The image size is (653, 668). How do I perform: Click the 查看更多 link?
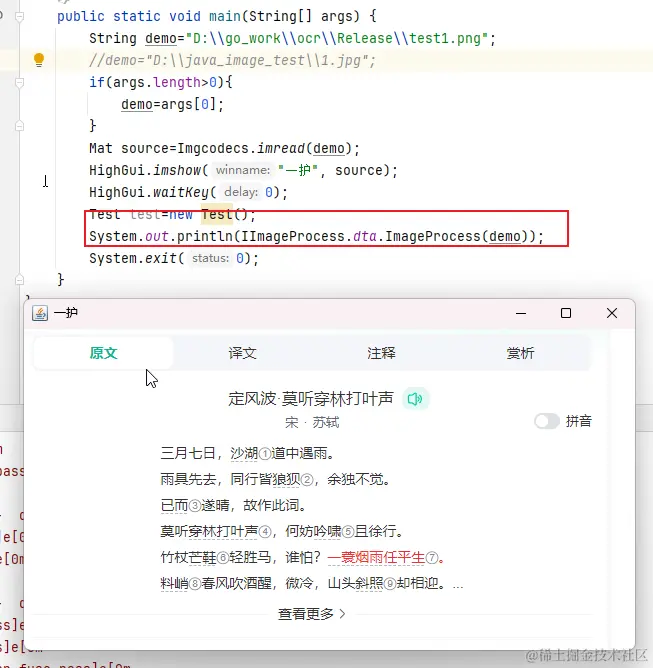(x=311, y=614)
